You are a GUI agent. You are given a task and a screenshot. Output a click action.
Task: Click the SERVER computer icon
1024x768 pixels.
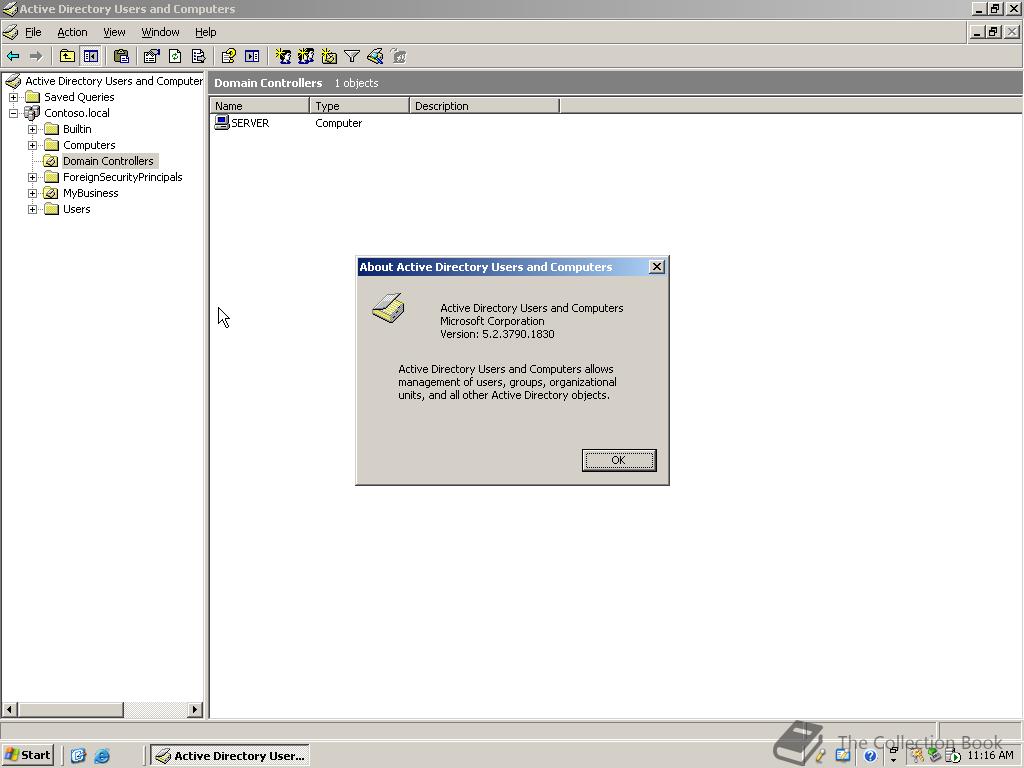(x=221, y=123)
